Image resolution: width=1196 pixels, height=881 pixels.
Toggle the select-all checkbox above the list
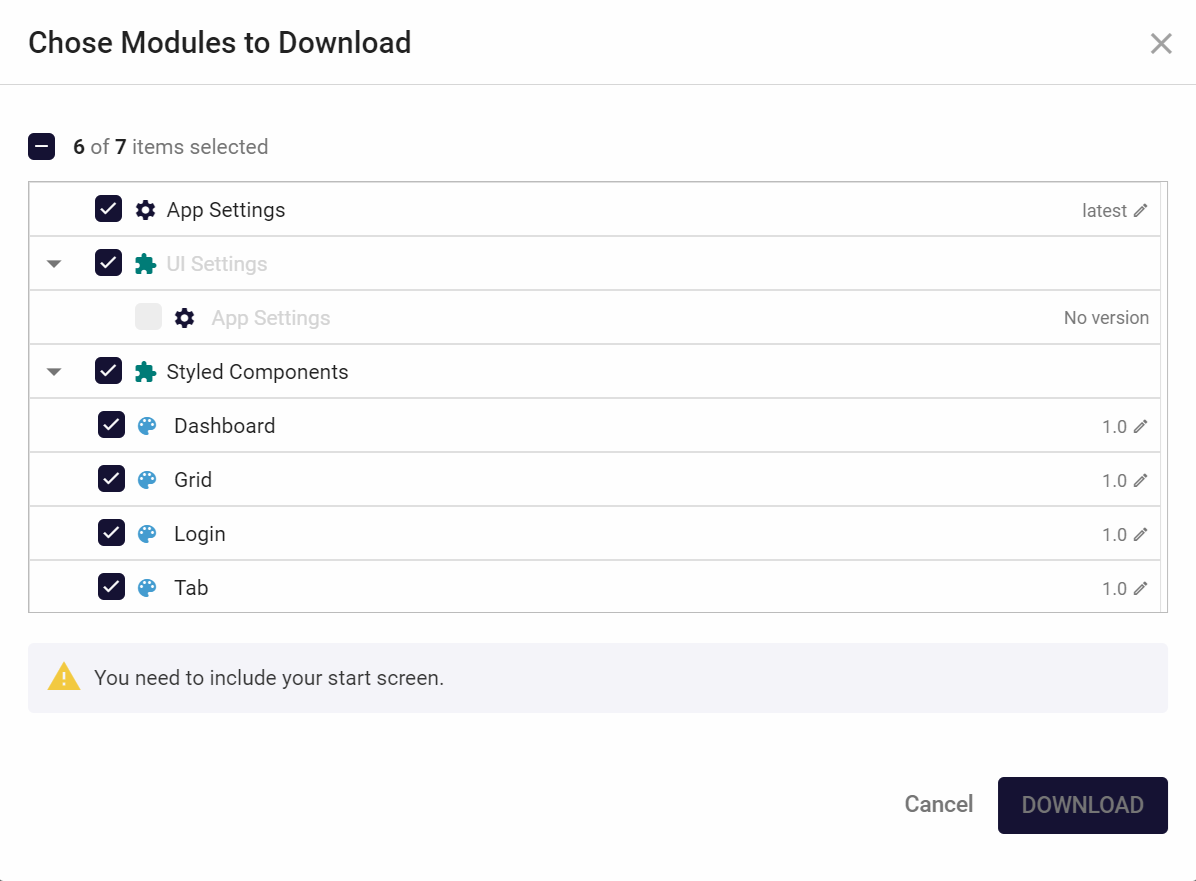coord(41,147)
